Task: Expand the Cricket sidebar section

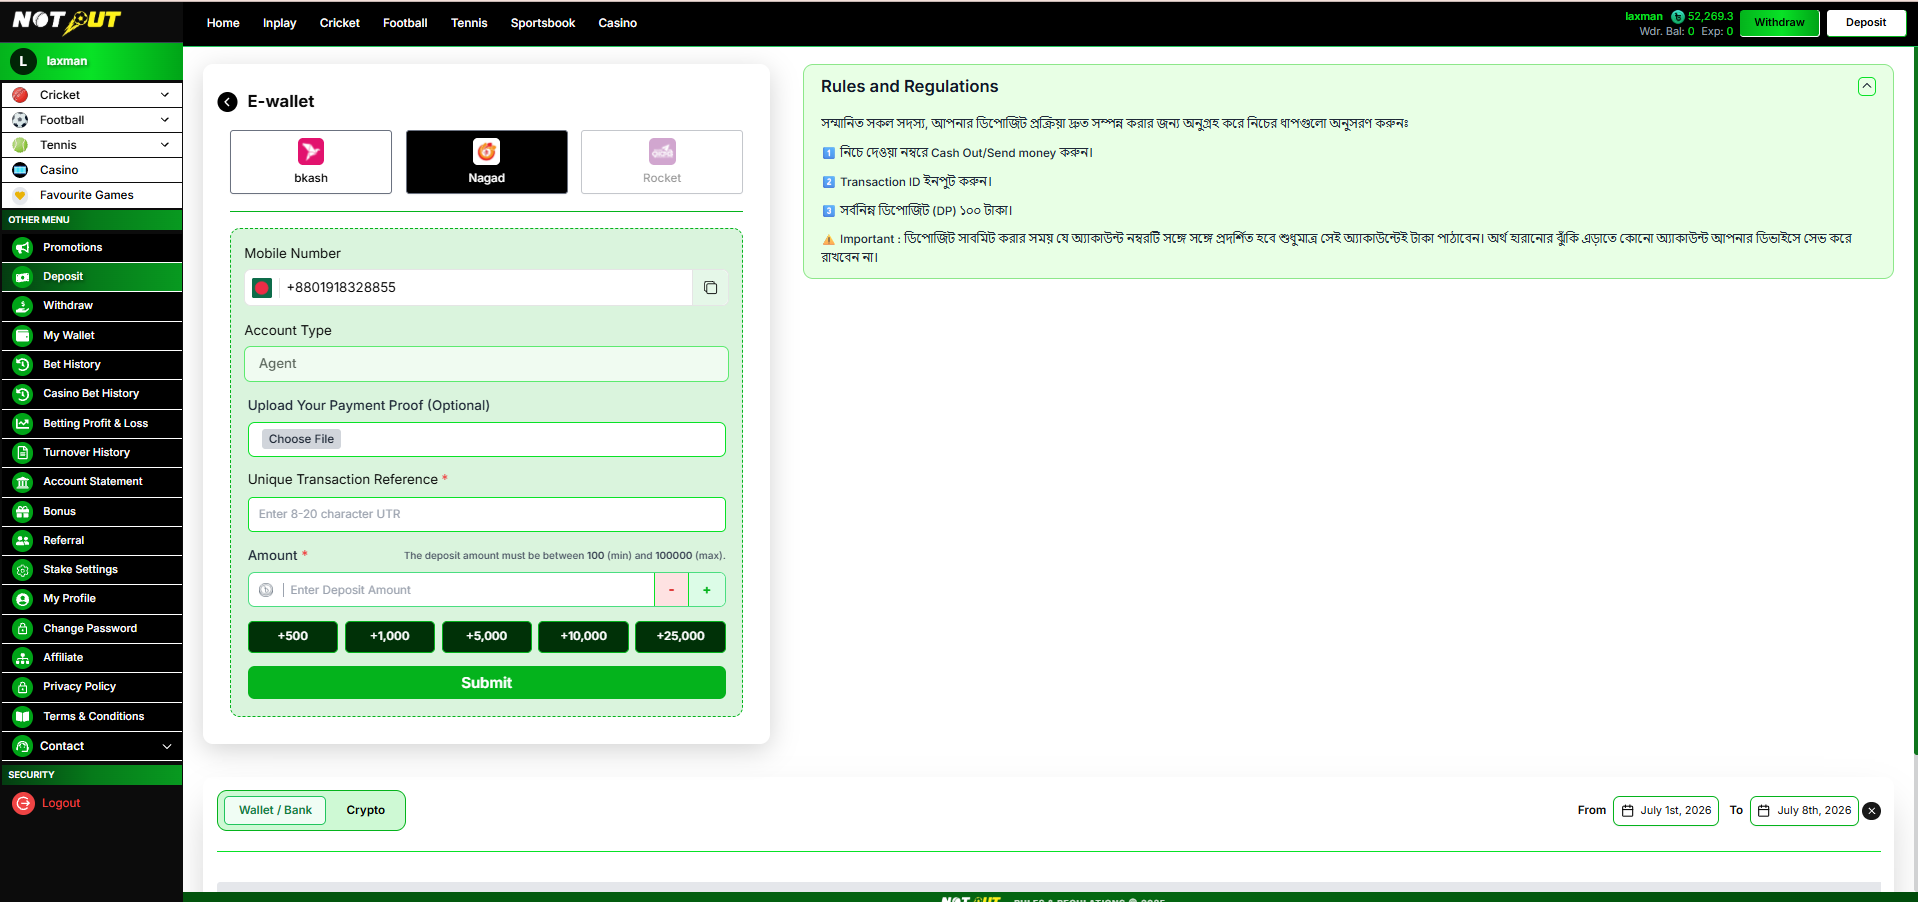Action: tap(92, 95)
